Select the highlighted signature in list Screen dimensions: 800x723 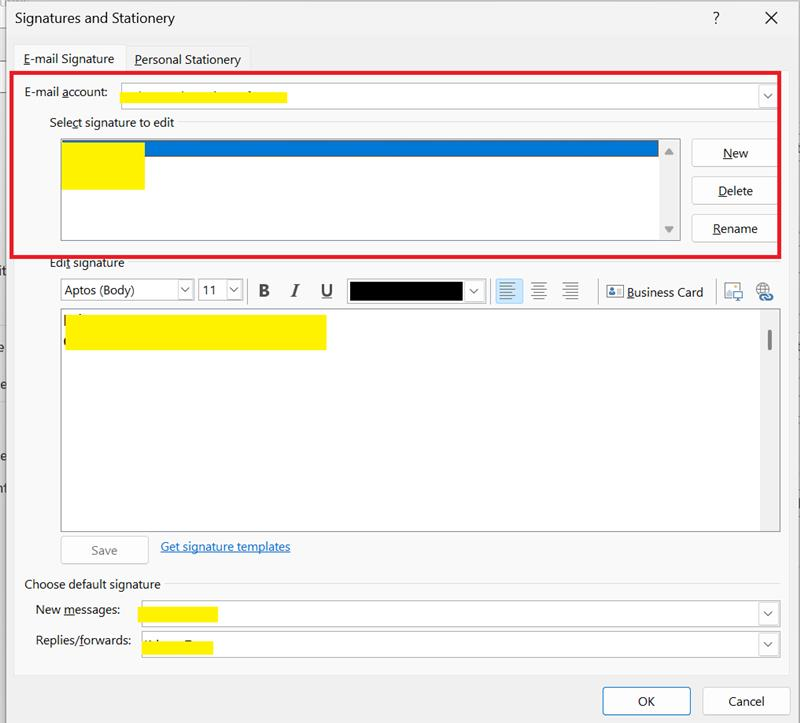(360, 148)
